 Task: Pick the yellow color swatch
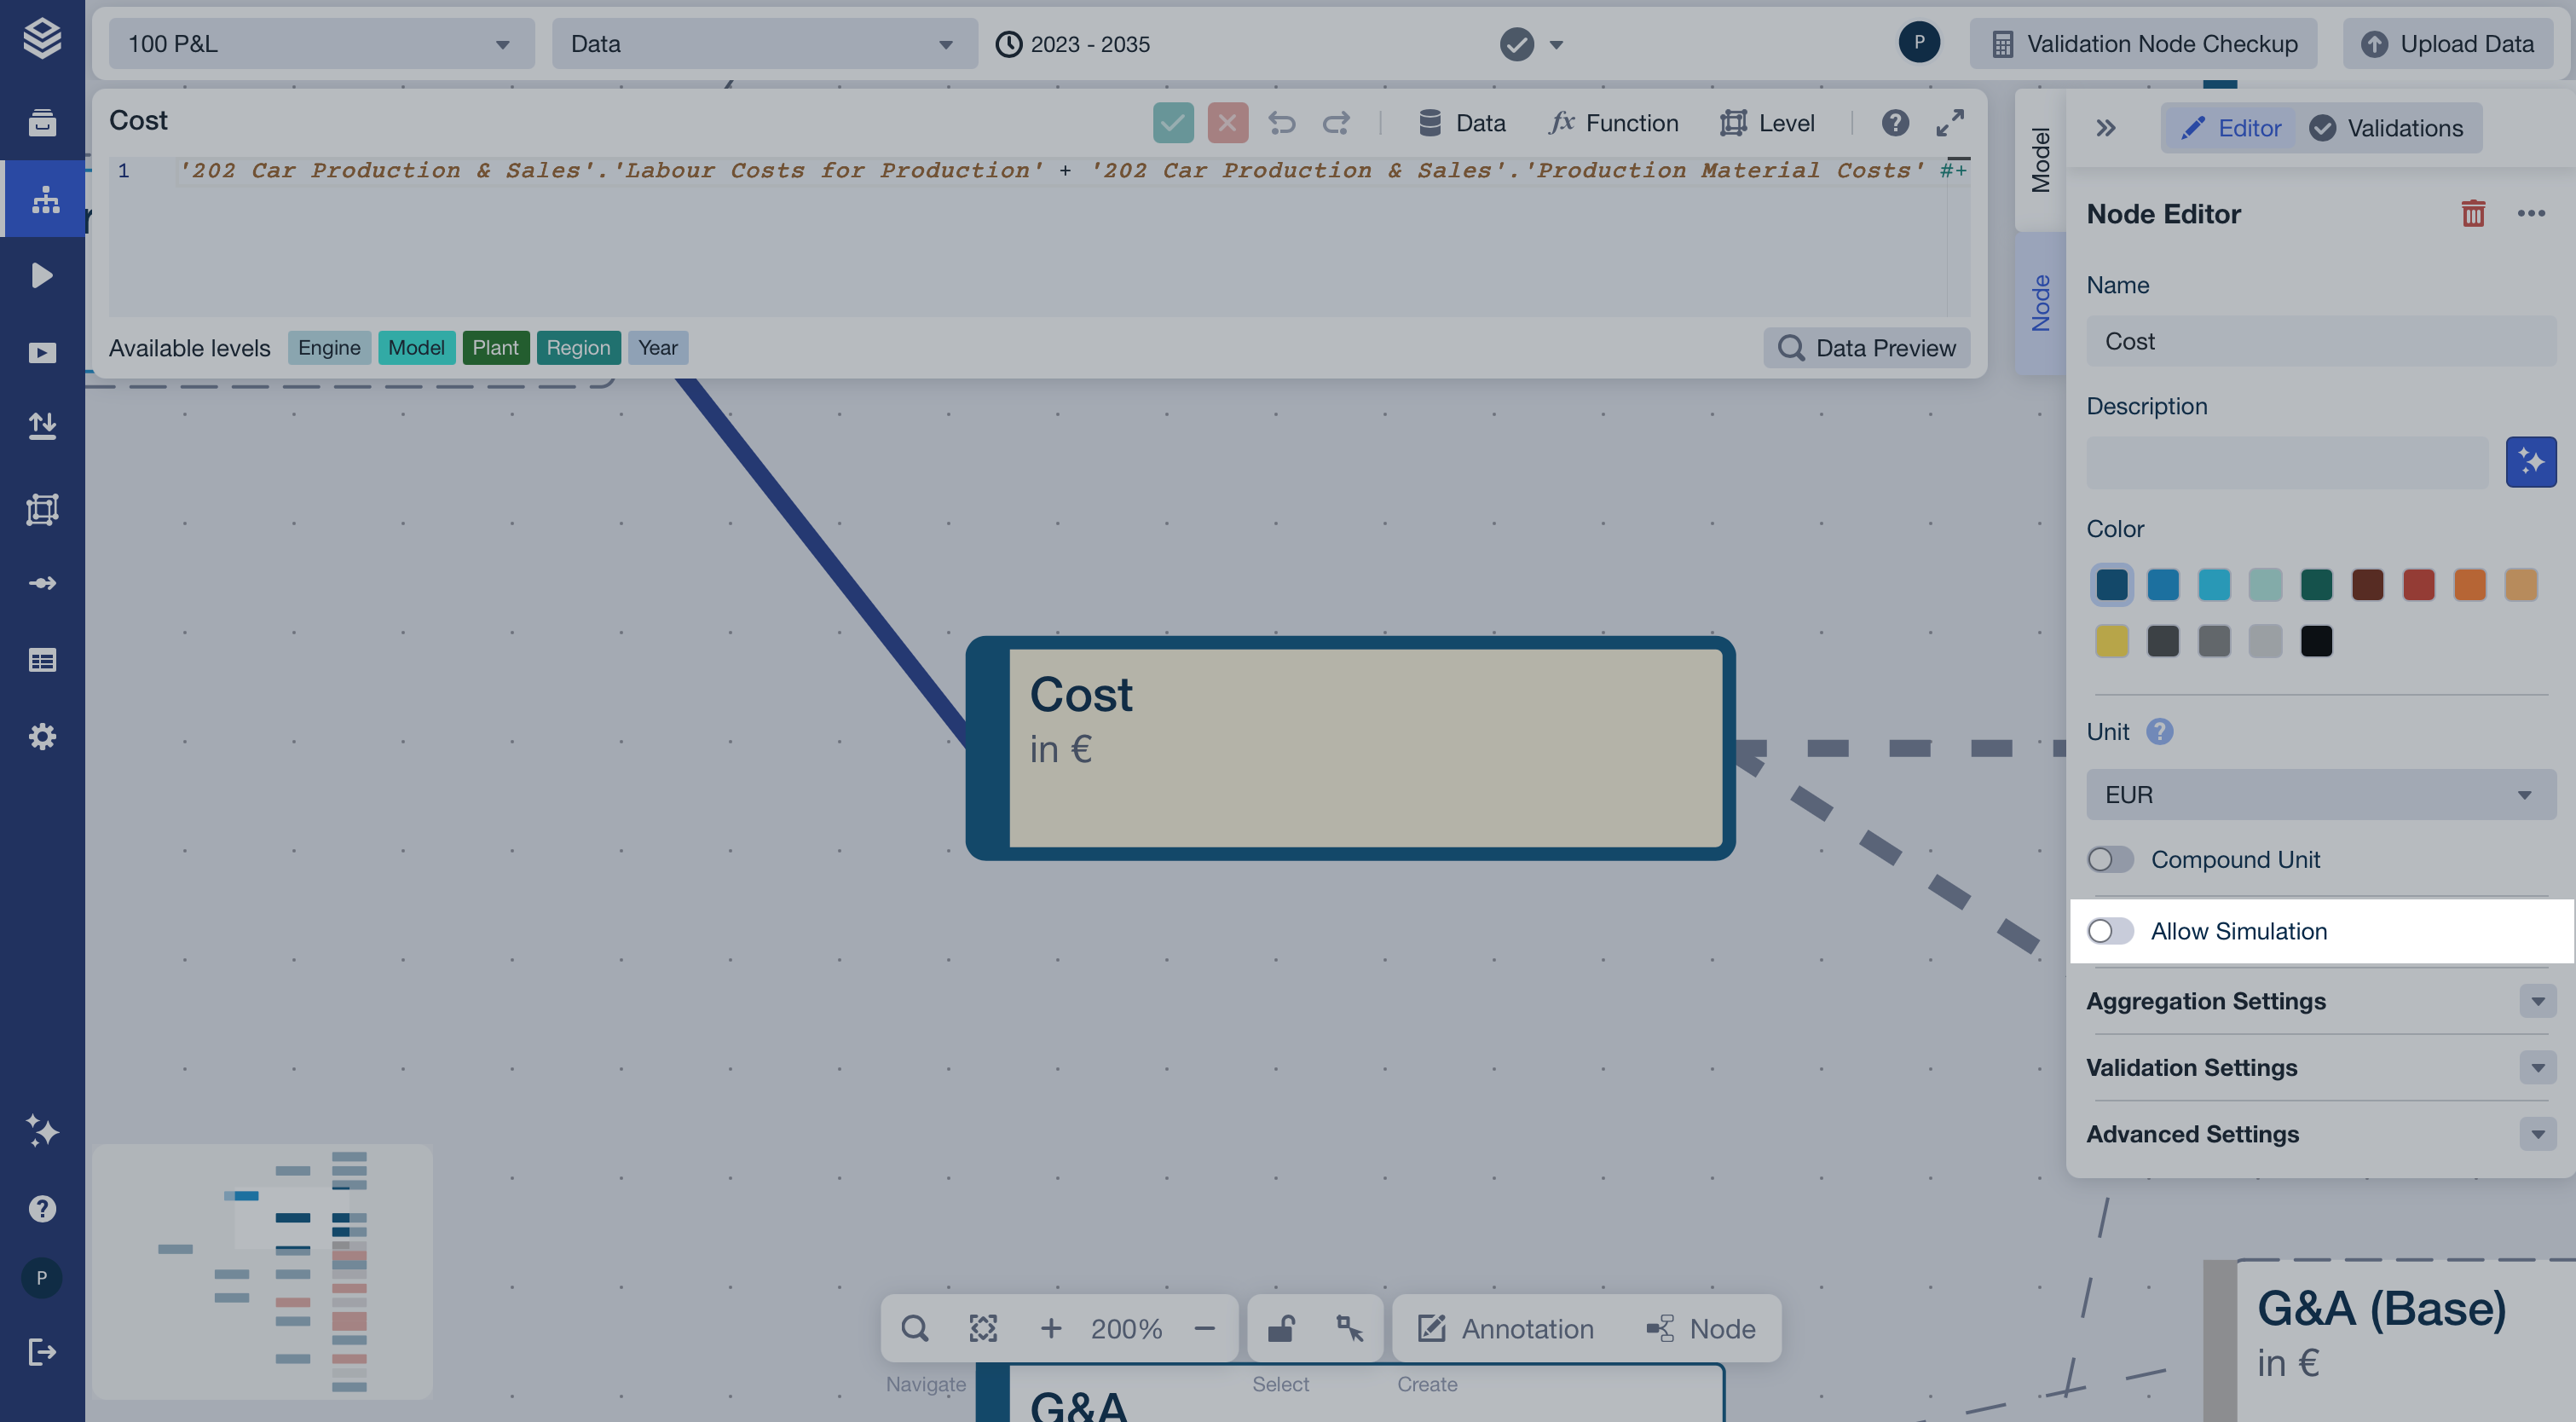pyautogui.click(x=2111, y=640)
